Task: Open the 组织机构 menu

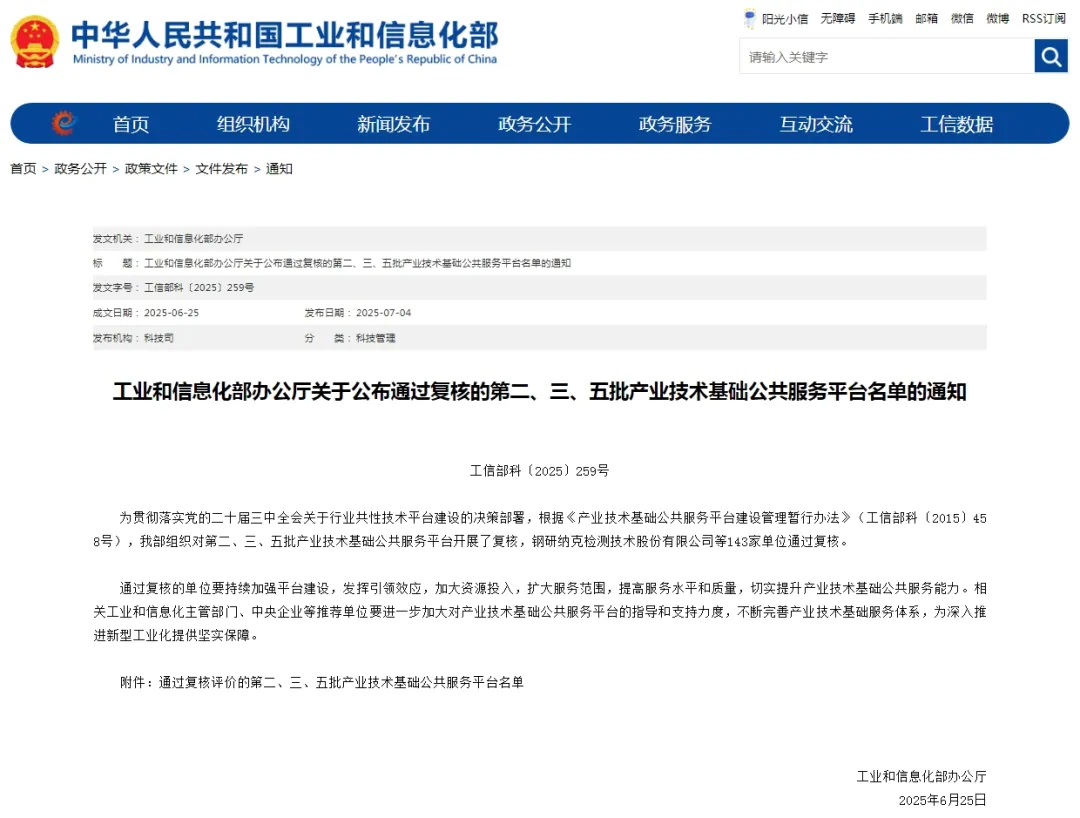Action: [x=253, y=124]
